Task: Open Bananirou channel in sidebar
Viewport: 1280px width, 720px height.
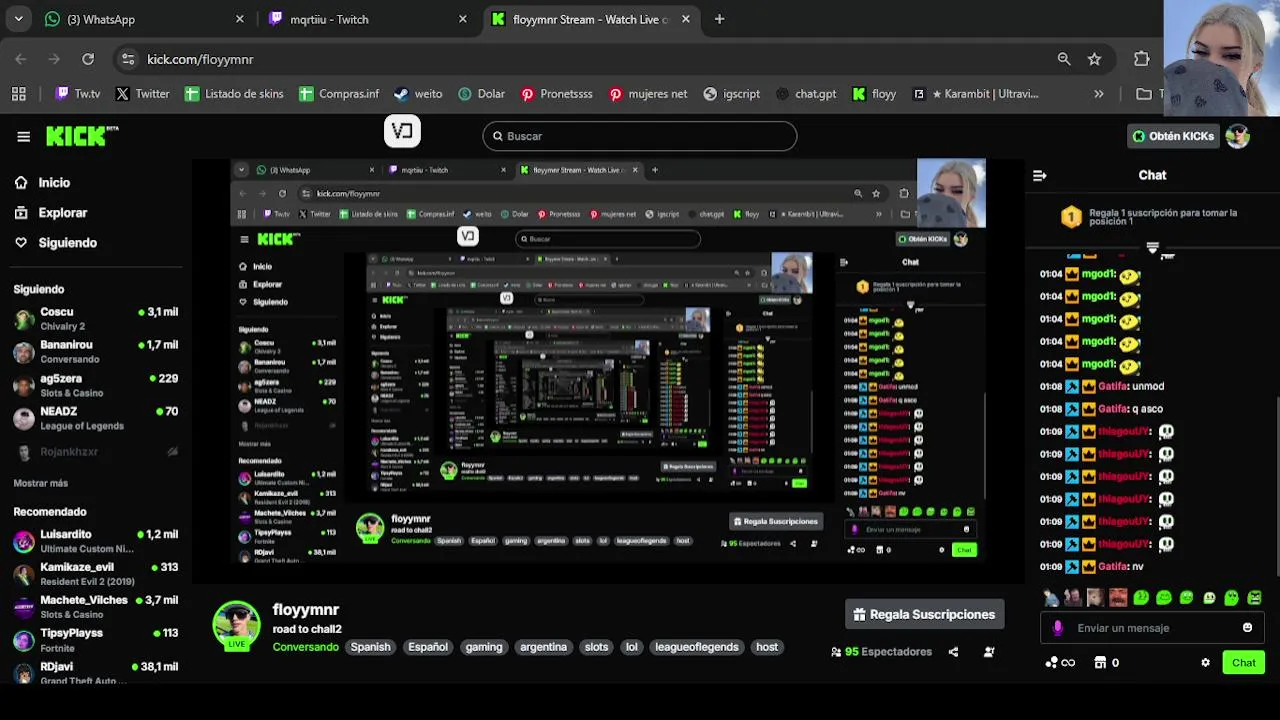Action: coord(96,351)
